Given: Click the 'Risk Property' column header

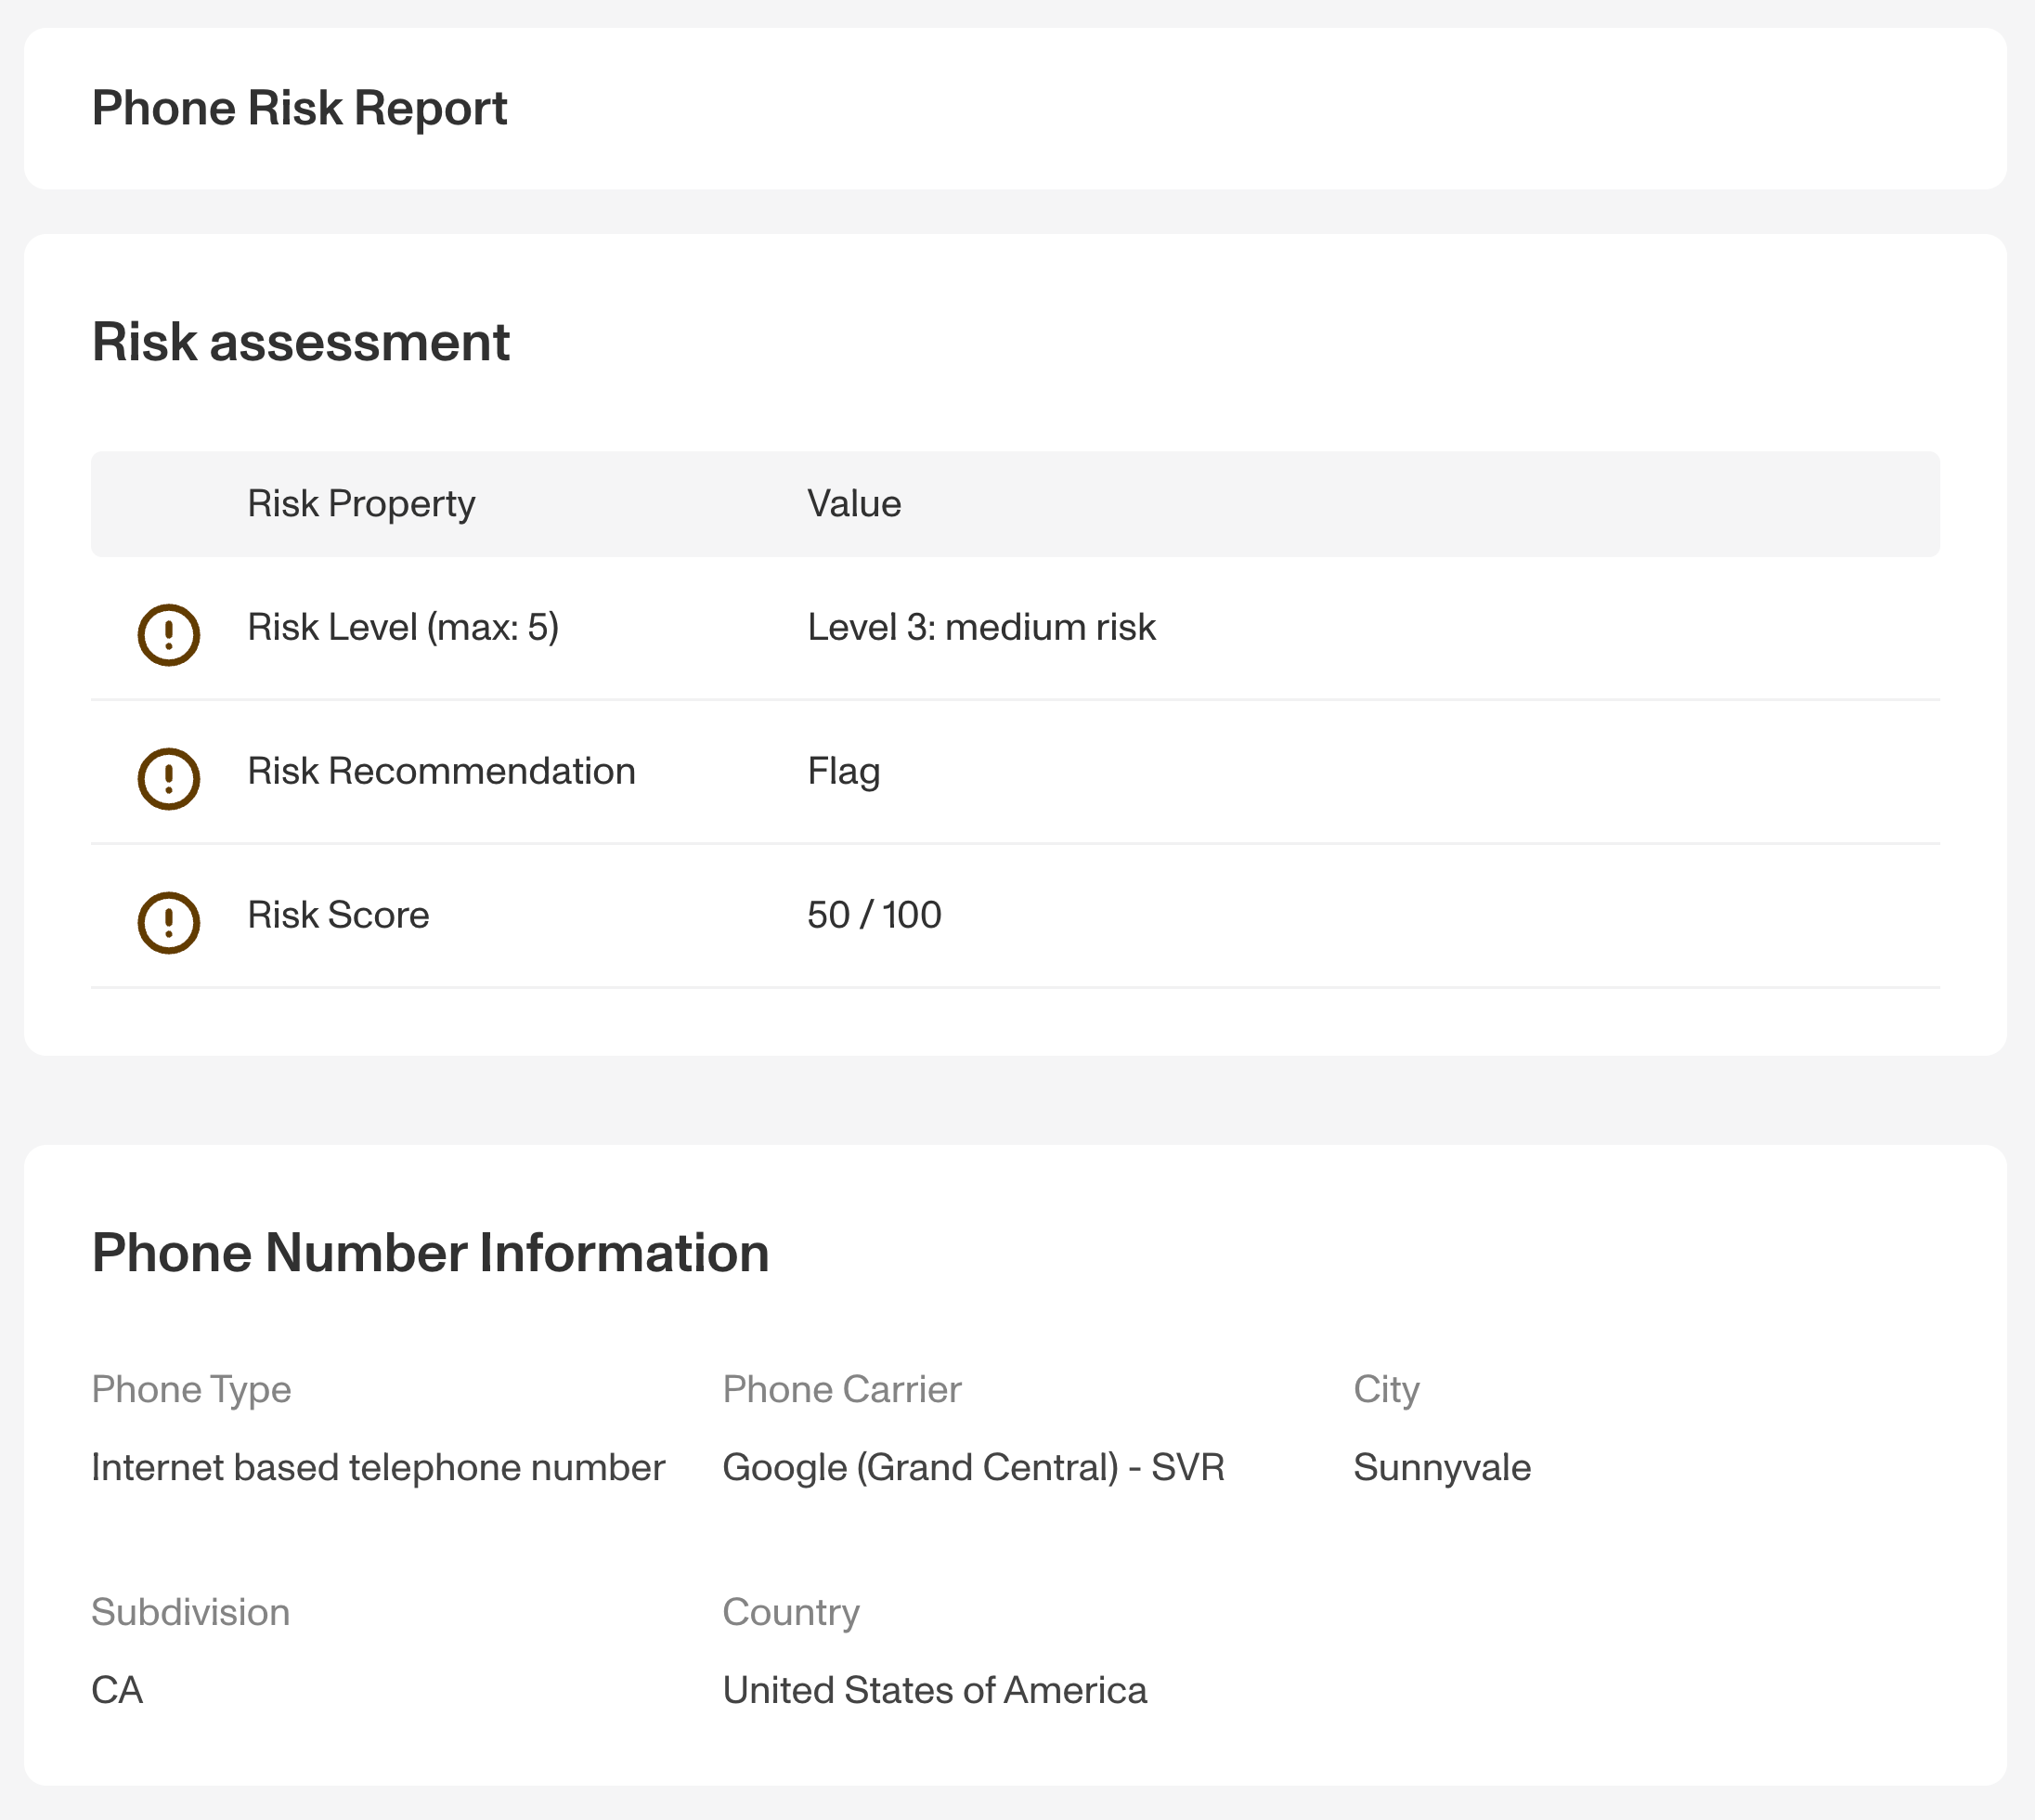Looking at the screenshot, I should click(x=361, y=504).
